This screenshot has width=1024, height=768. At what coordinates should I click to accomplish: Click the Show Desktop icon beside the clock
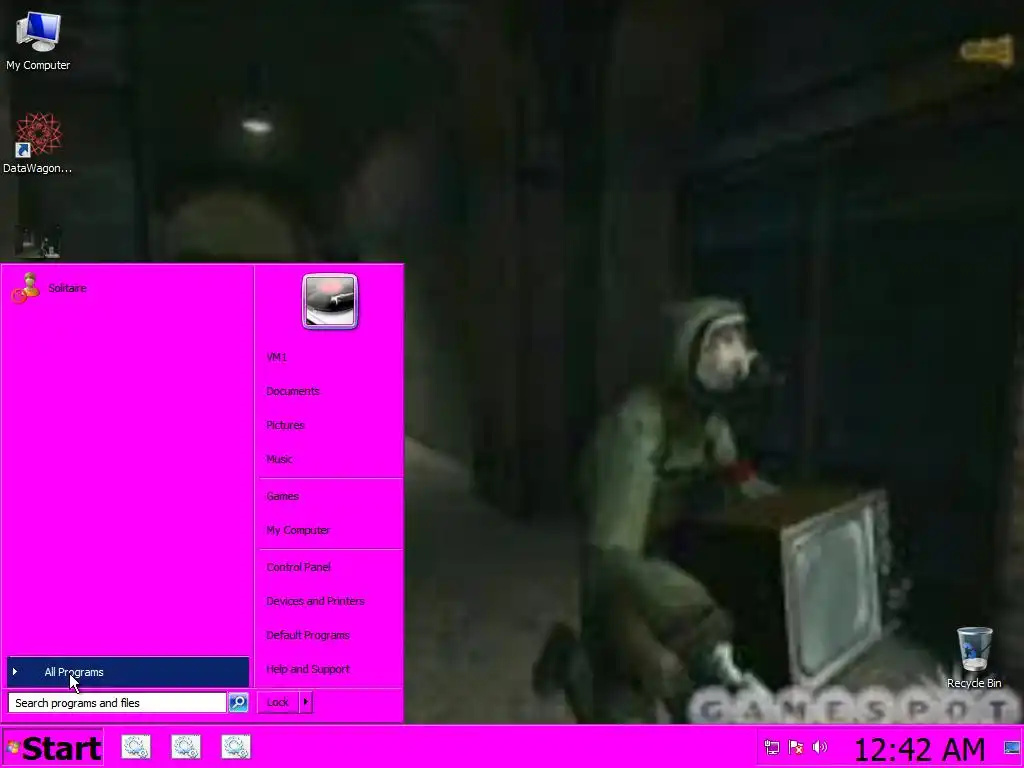[x=1012, y=748]
